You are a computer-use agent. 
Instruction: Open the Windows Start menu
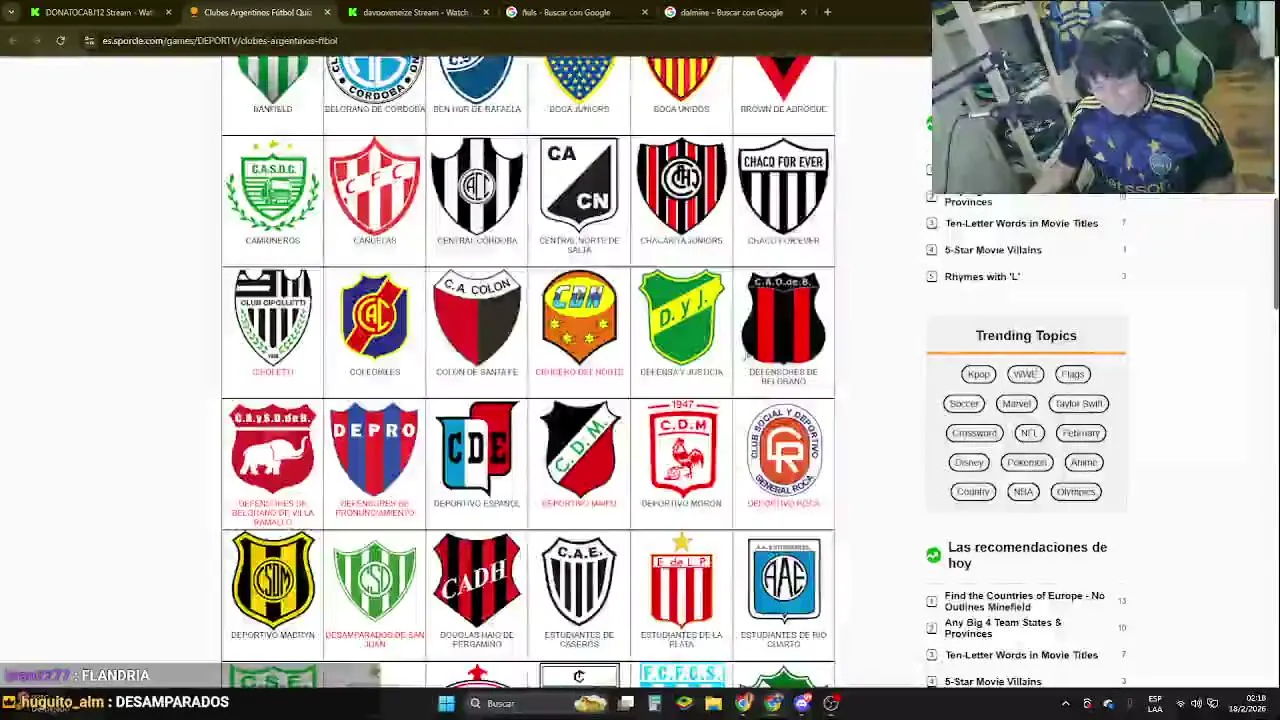click(x=446, y=703)
